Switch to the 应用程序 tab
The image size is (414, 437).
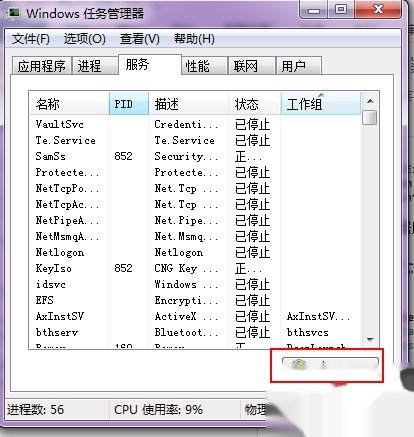41,66
